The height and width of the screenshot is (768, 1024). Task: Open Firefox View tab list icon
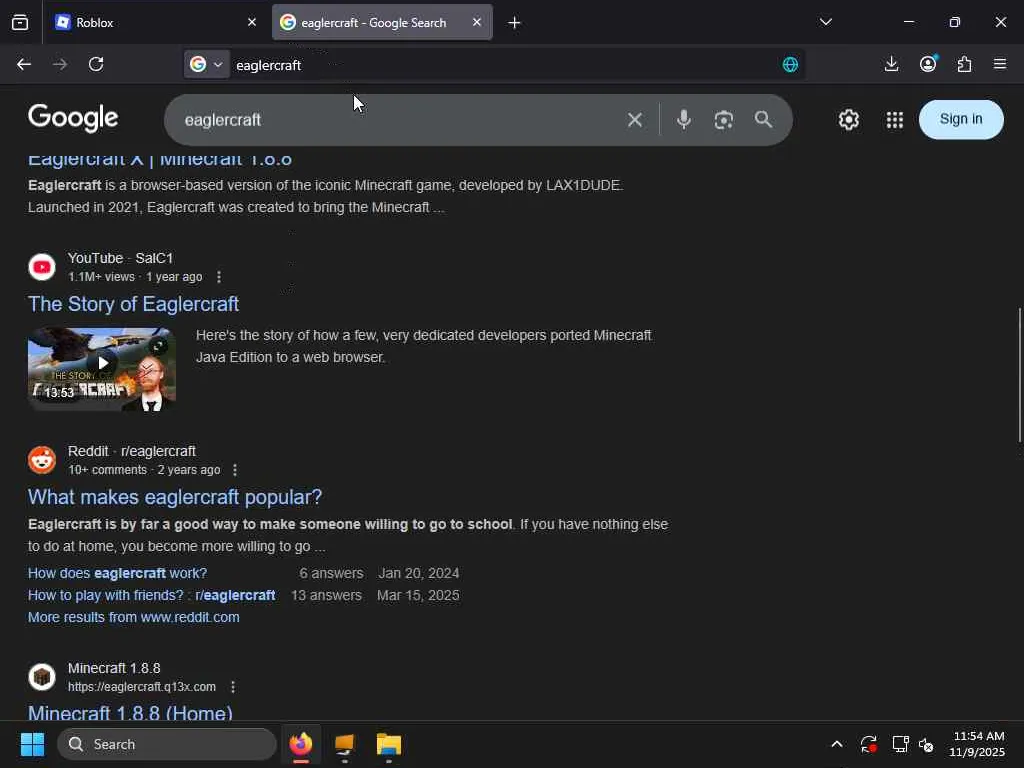coord(20,22)
